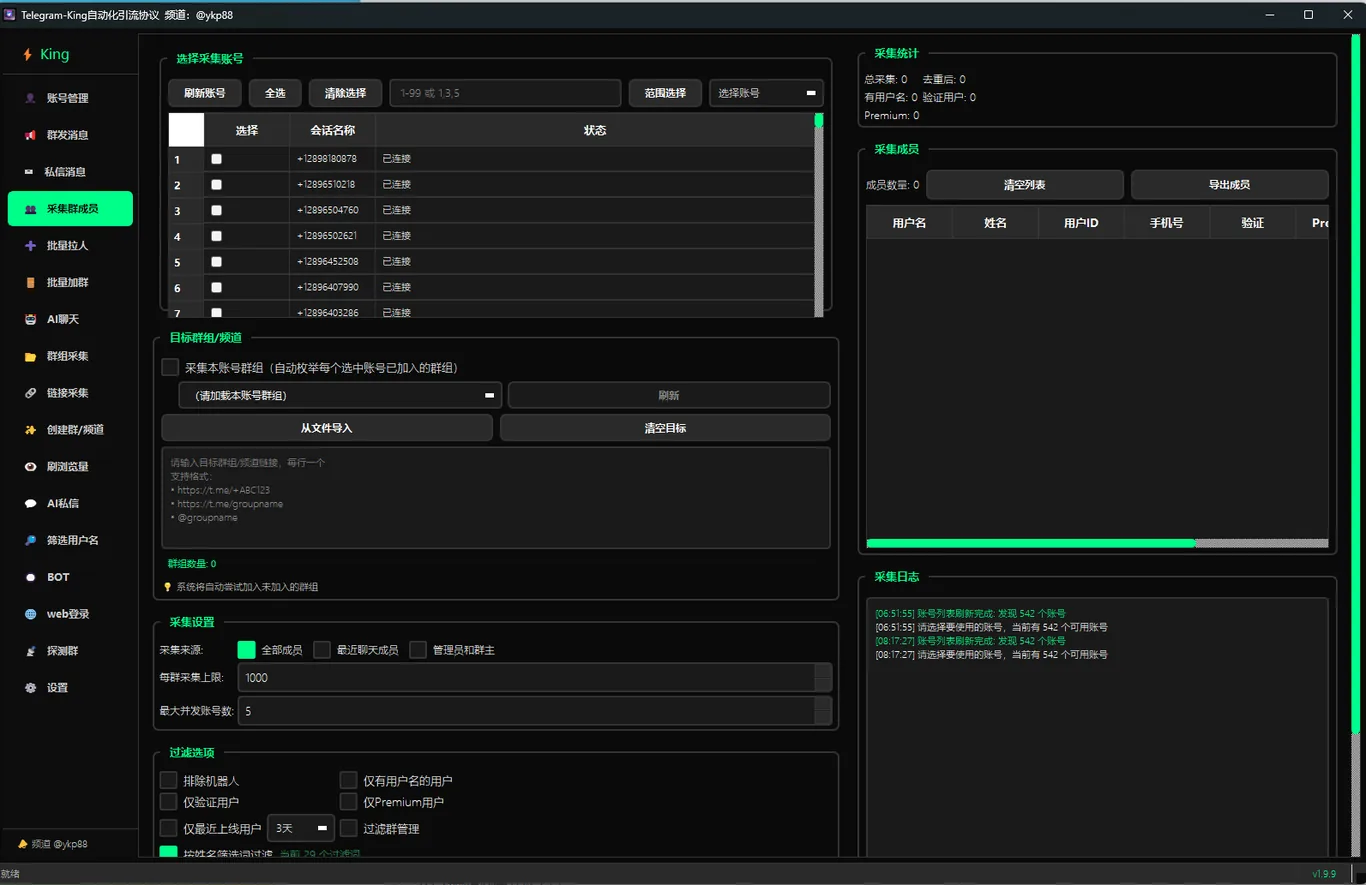Focus the account range field (1-99 或 1,3,5)
The height and width of the screenshot is (885, 1366).
[505, 93]
